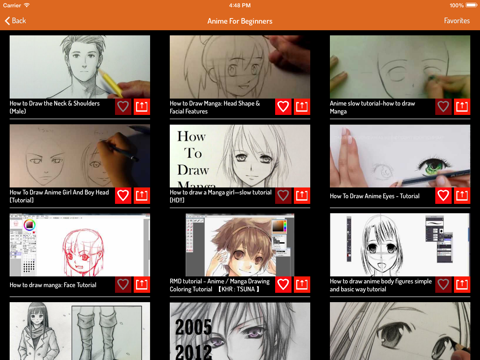Open the Favorites list
The width and height of the screenshot is (480, 360).
(x=457, y=21)
